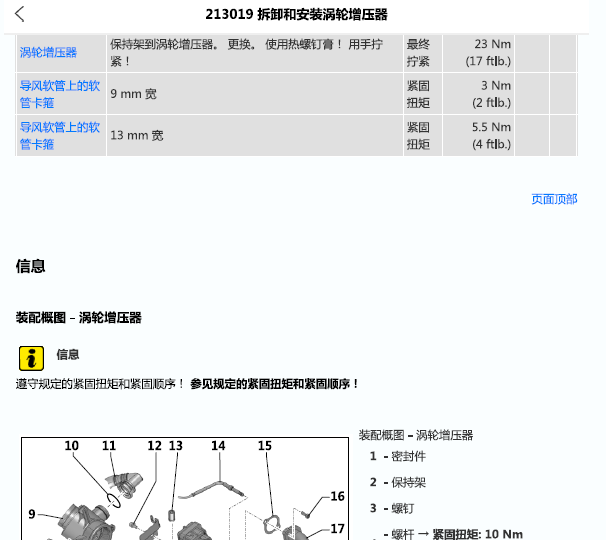Click callout number 16 in diagram
Screen dimensions: 606x540
pyautogui.click(x=337, y=496)
